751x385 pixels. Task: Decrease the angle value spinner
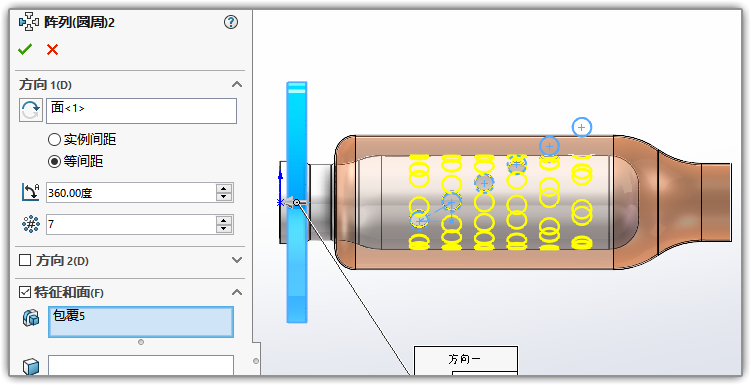pos(224,197)
